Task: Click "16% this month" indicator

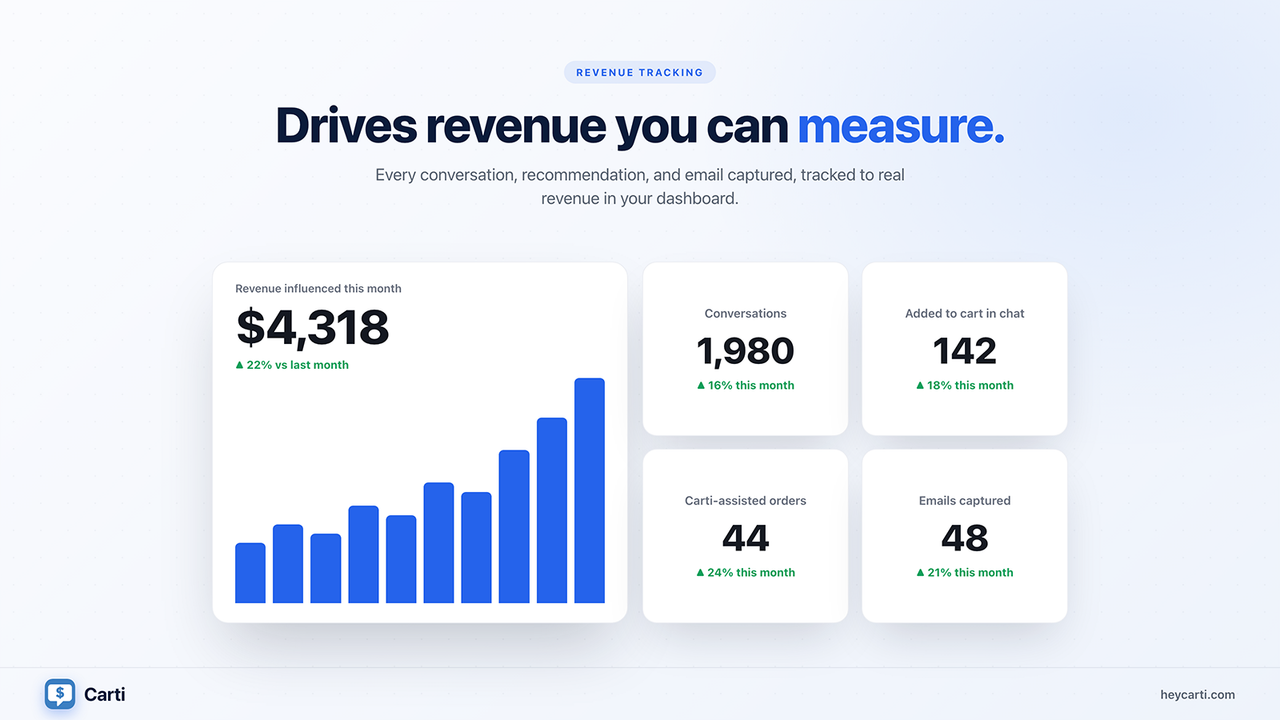Action: tap(745, 385)
